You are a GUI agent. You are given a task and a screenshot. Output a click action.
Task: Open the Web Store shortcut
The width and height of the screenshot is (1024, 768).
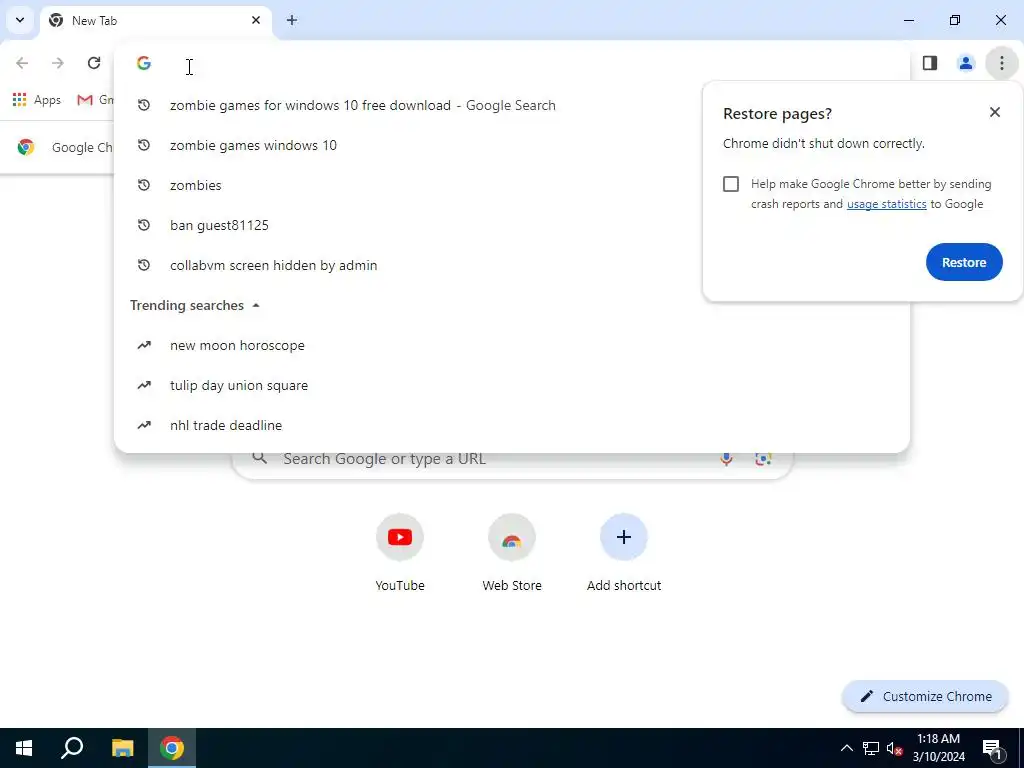pyautogui.click(x=511, y=552)
